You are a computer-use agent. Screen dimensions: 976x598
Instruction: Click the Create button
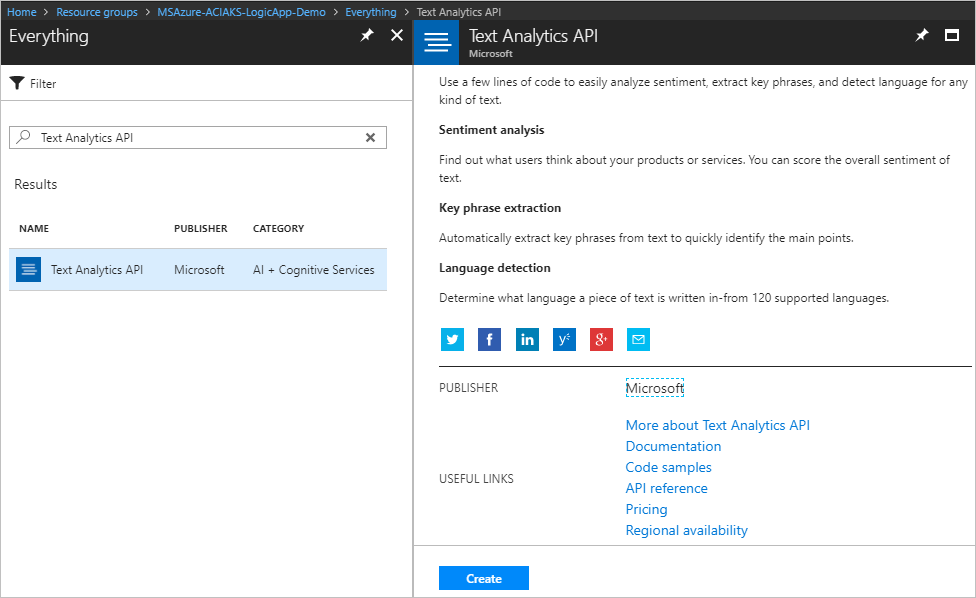point(484,578)
